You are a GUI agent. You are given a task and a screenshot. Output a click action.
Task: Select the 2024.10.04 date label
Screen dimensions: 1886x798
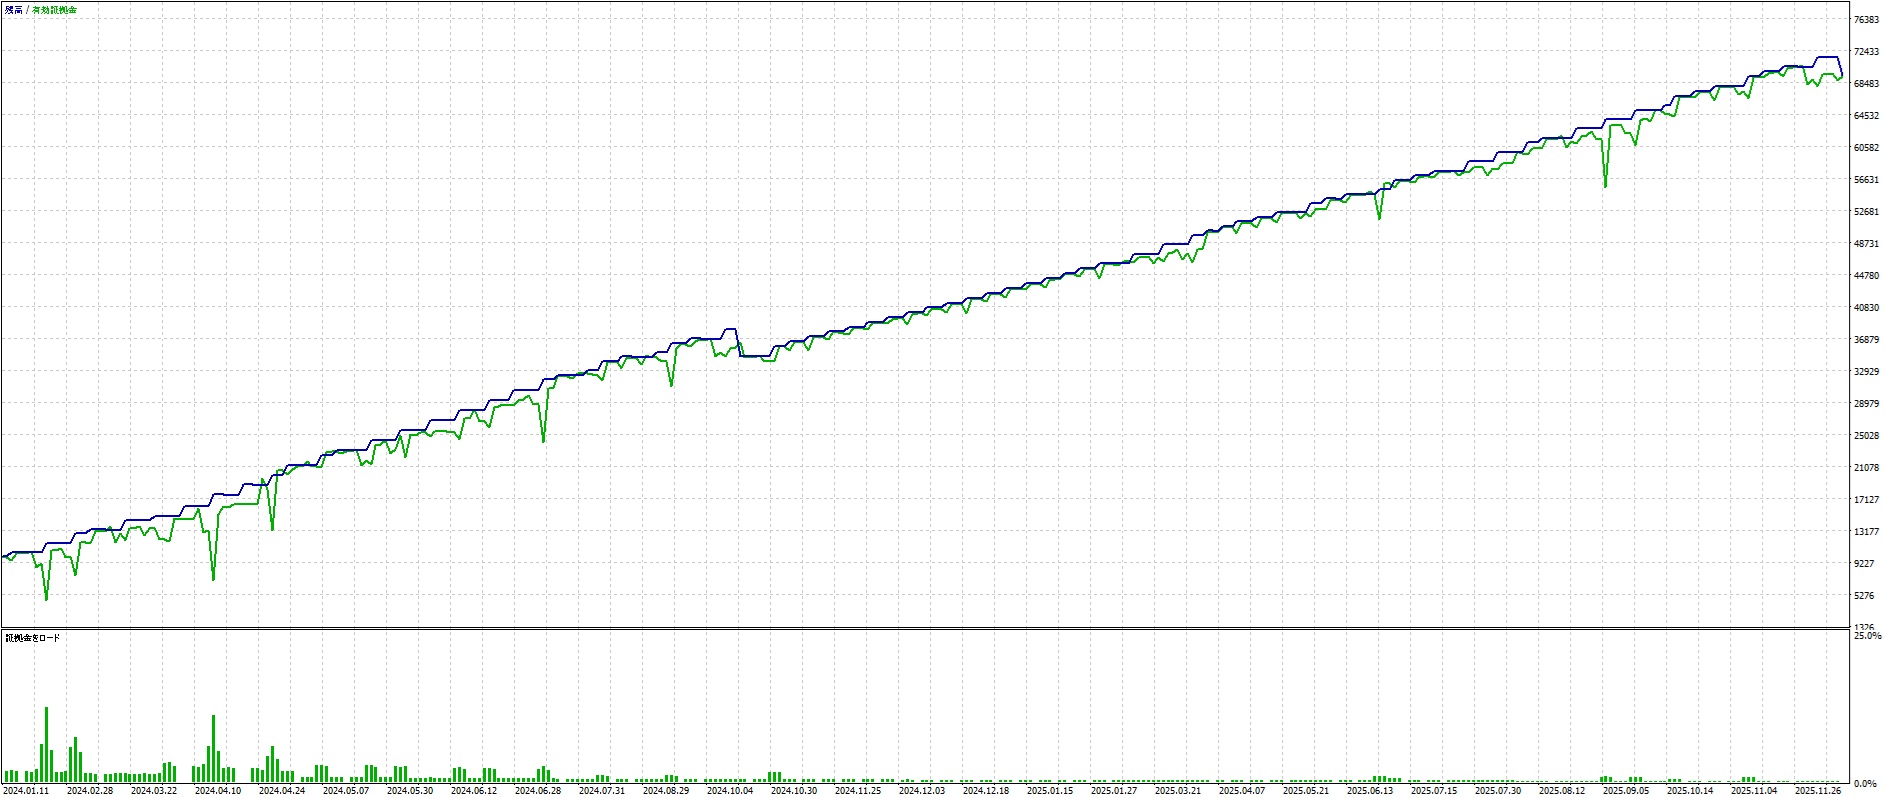click(730, 790)
